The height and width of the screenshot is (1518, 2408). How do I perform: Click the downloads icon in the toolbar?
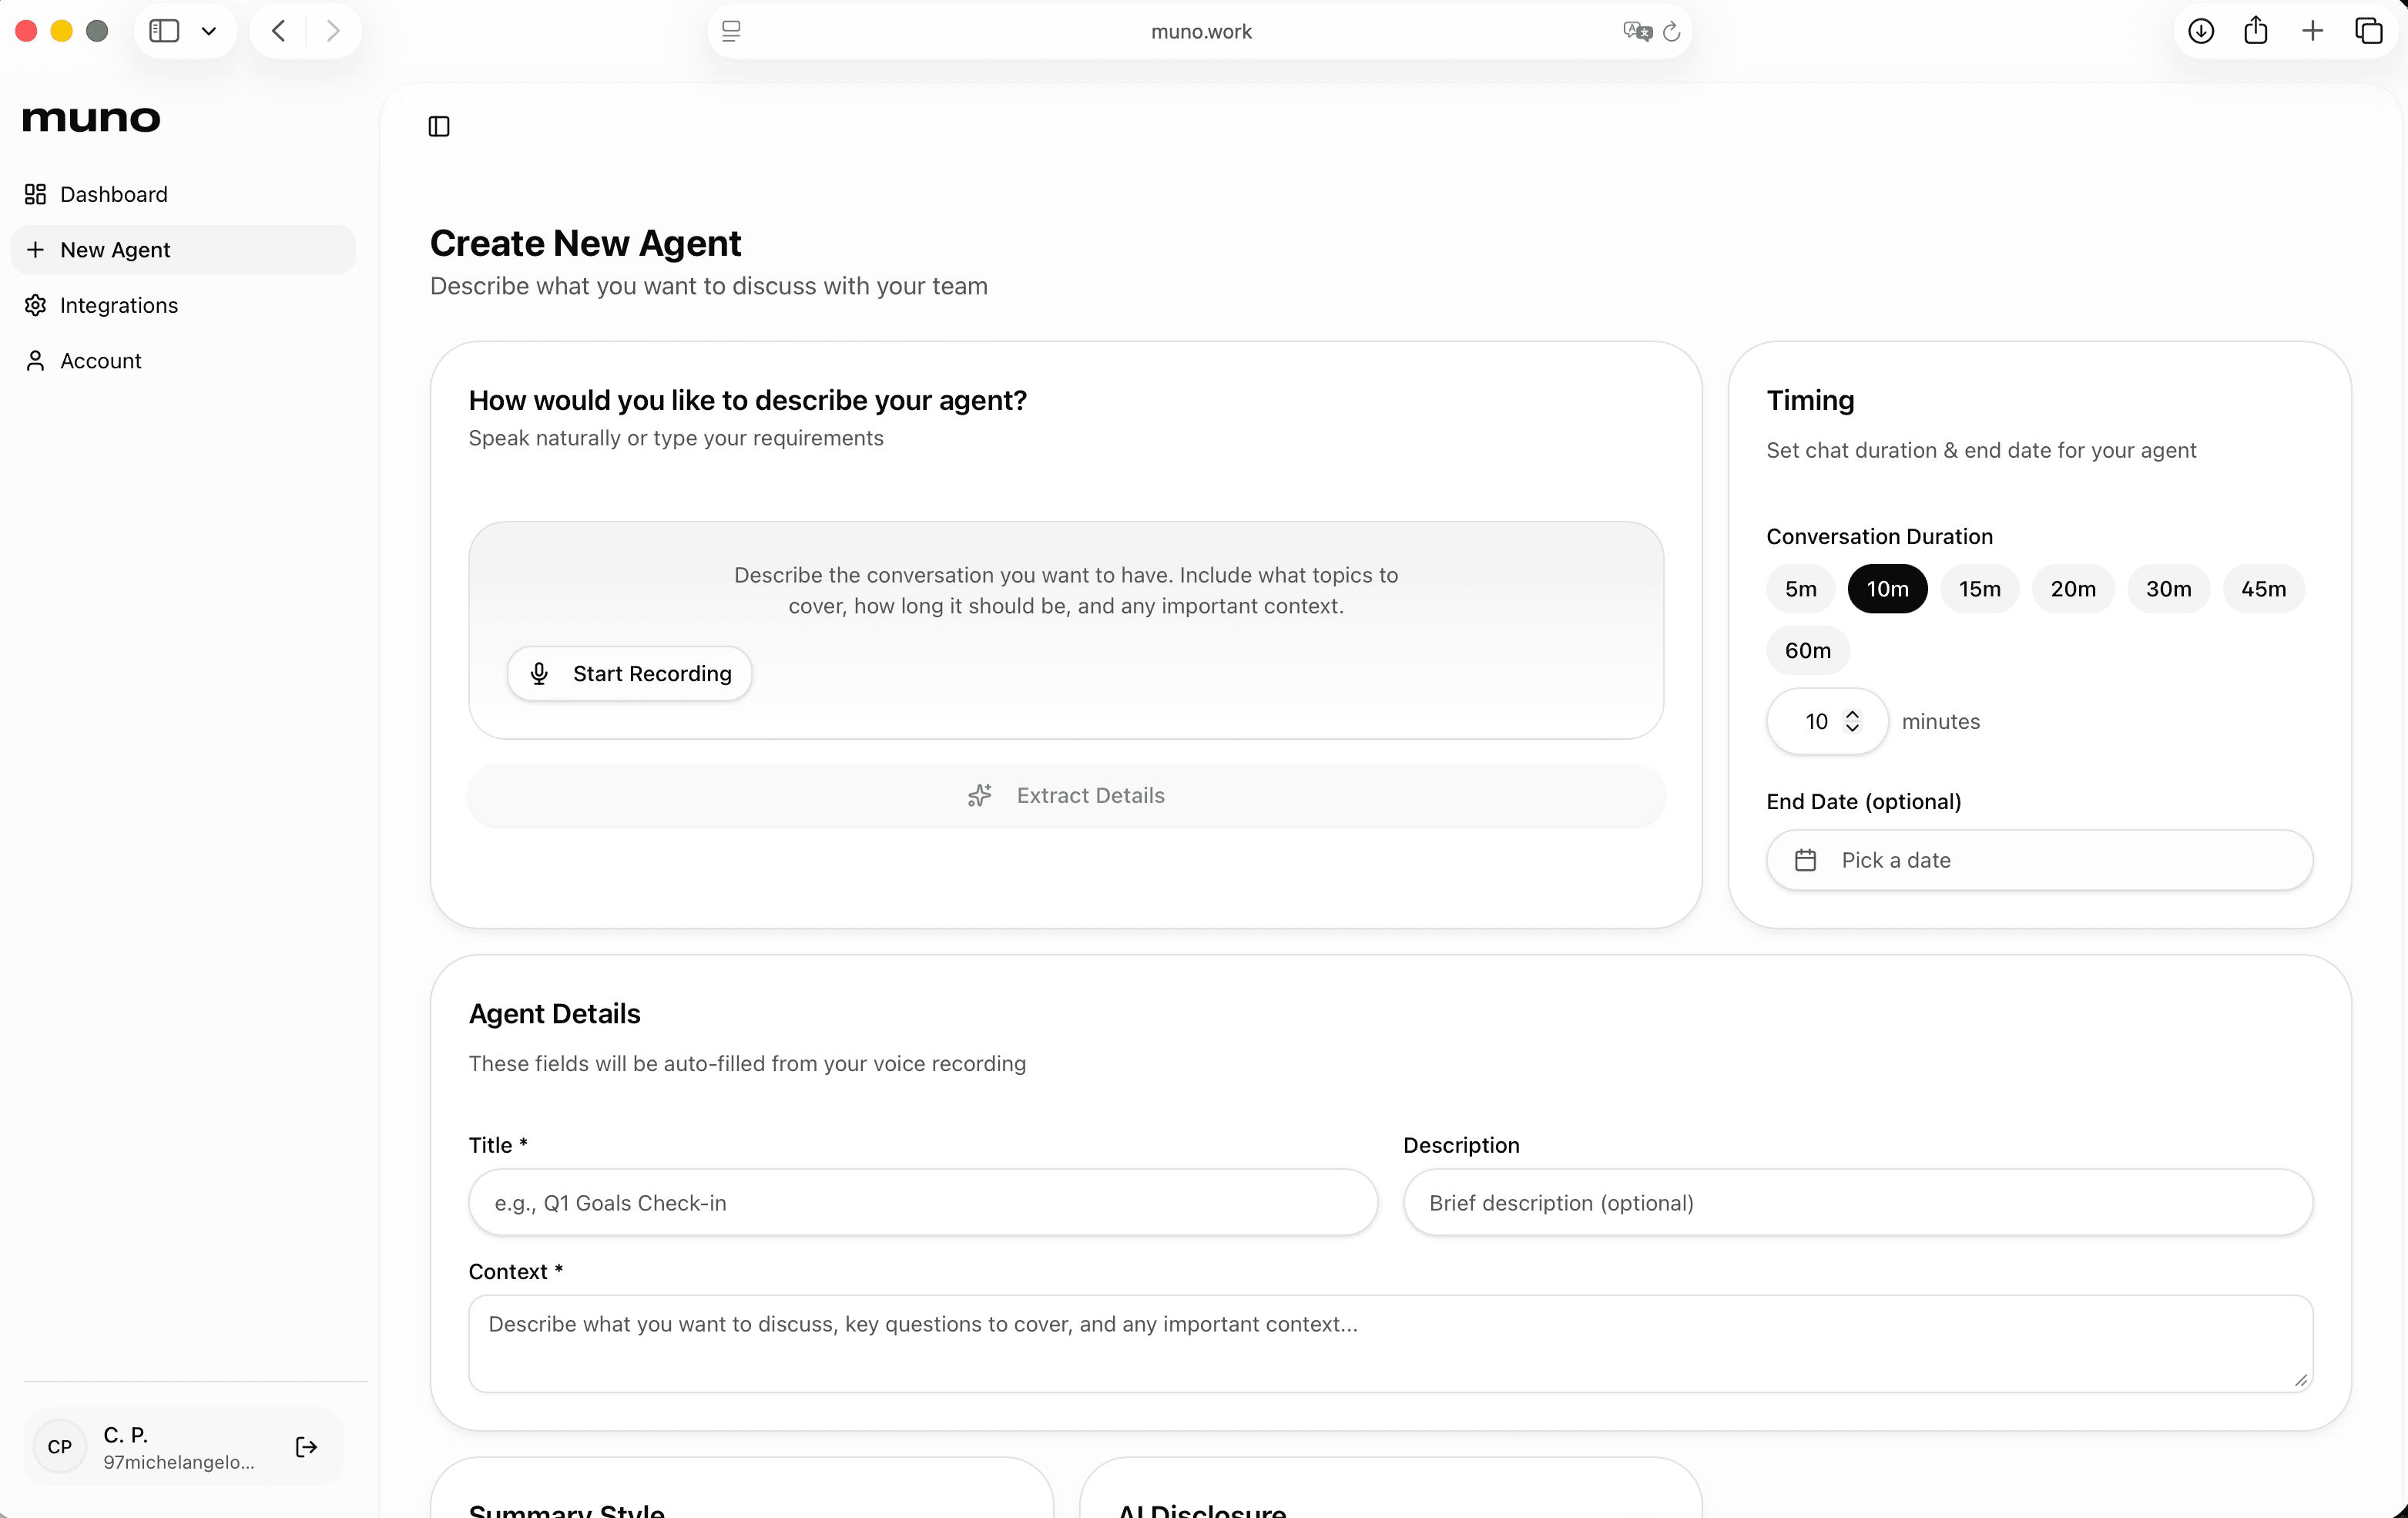(2200, 31)
